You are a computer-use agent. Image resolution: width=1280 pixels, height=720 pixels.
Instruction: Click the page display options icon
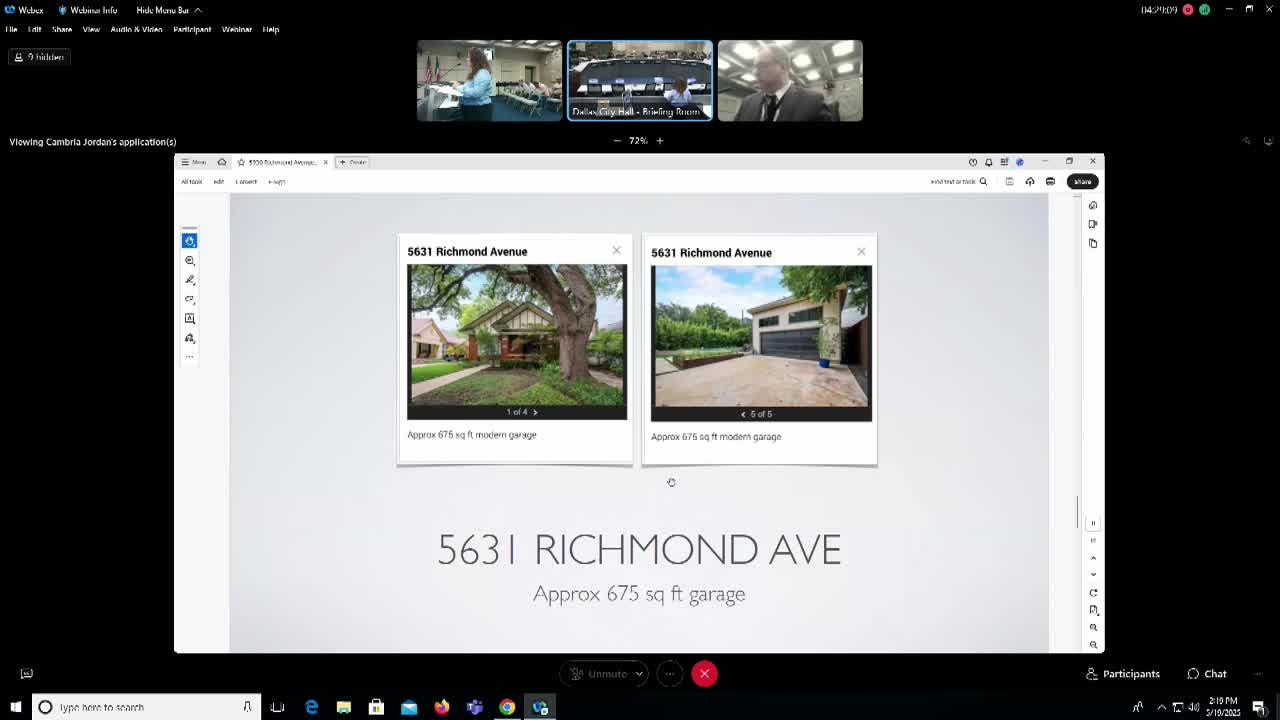(1093, 610)
